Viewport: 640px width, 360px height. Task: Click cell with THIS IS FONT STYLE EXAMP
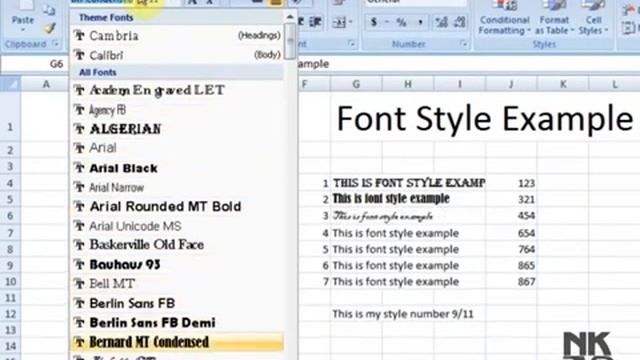pyautogui.click(x=409, y=183)
